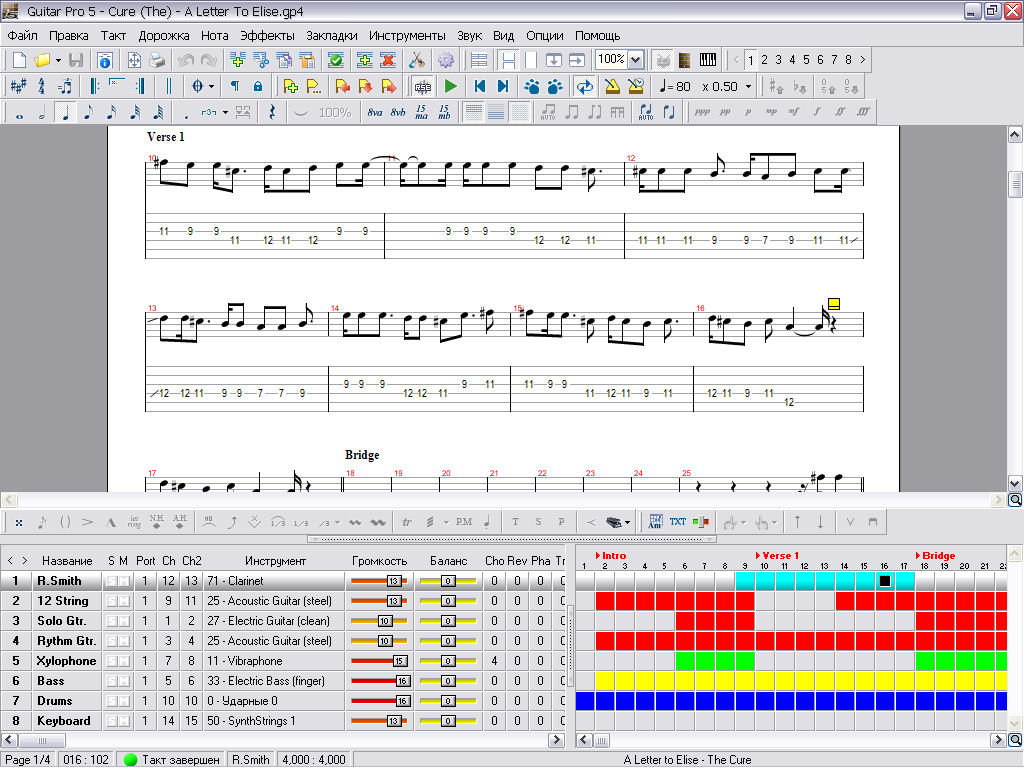The width and height of the screenshot is (1024, 768).
Task: Toggle Solo for R.Smith track
Action: click(x=111, y=581)
